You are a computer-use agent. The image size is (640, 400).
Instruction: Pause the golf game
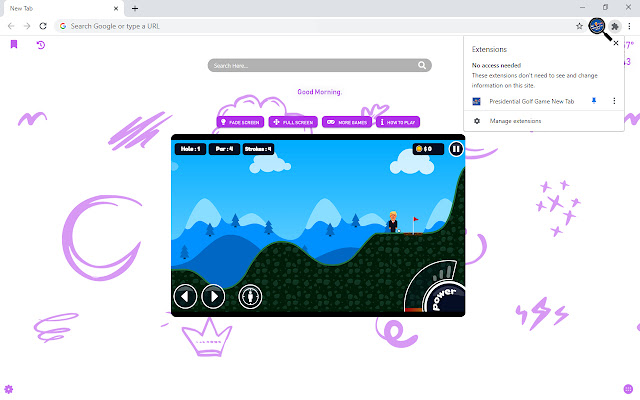click(x=456, y=149)
